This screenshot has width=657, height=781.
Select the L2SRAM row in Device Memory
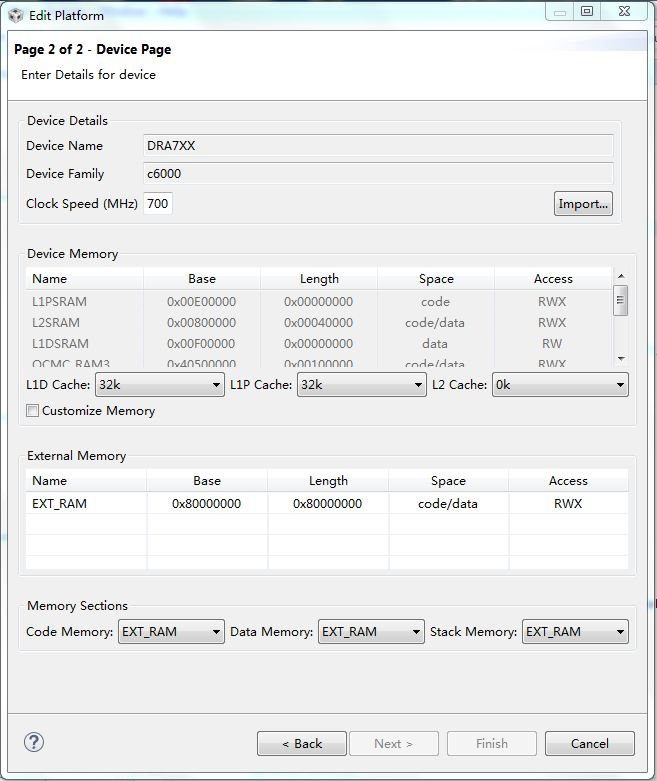click(319, 322)
